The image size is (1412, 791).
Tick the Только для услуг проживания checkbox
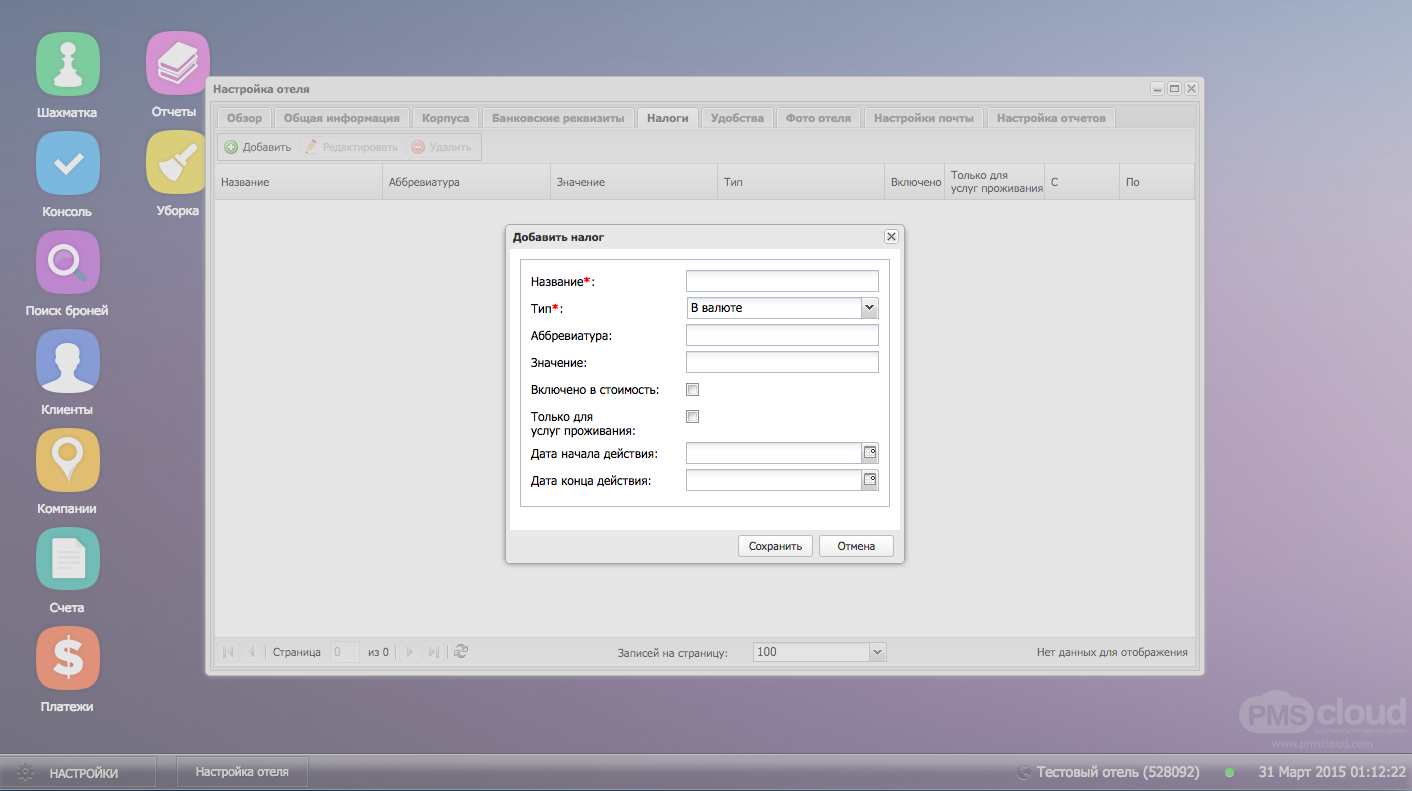(x=692, y=416)
